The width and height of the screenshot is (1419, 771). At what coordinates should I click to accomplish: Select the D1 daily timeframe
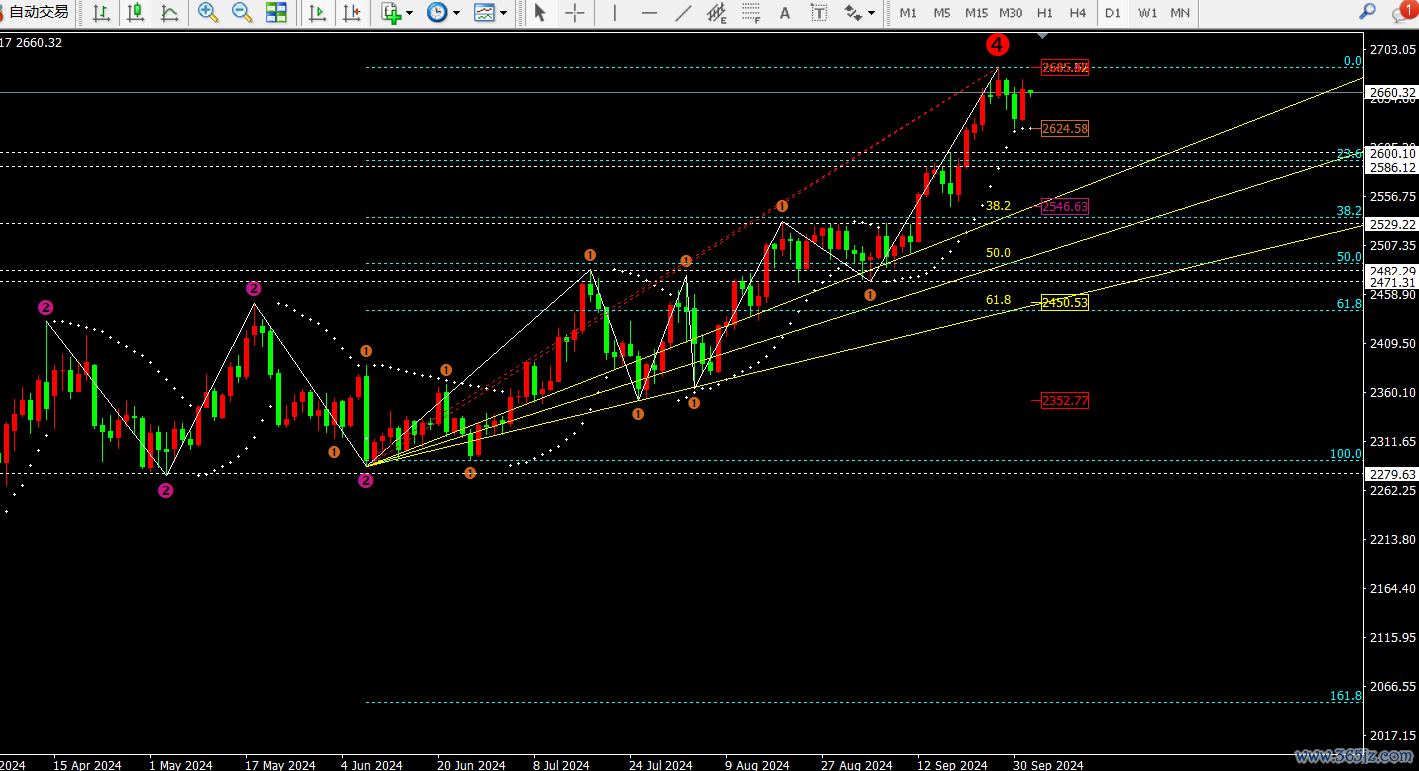click(1113, 13)
